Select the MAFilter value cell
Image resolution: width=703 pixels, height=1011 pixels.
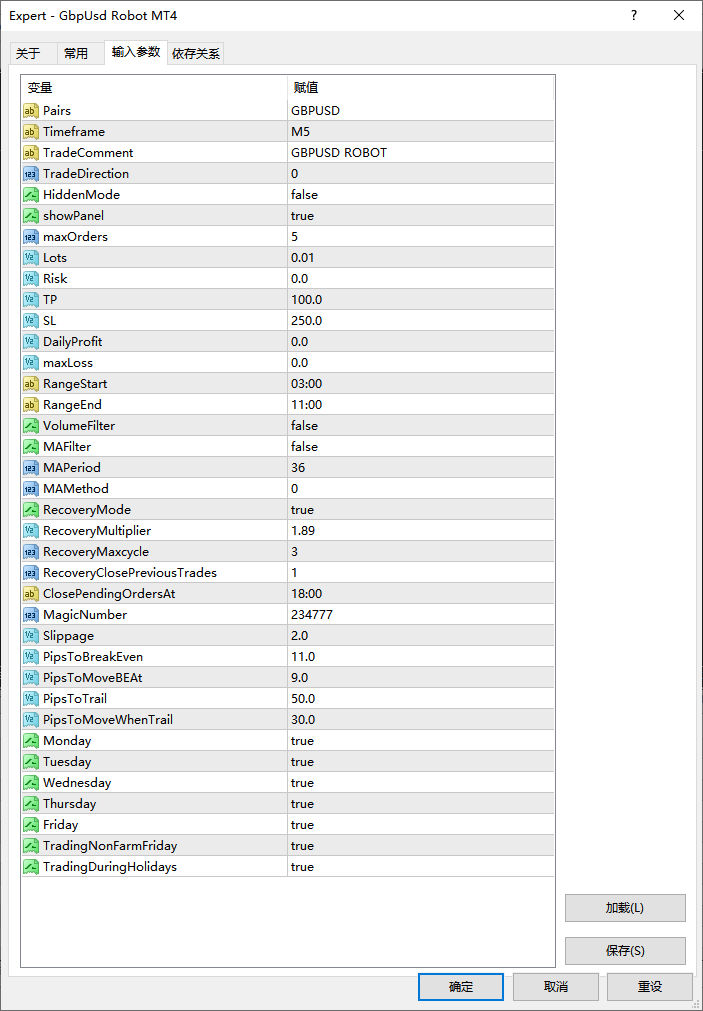pyautogui.click(x=420, y=446)
